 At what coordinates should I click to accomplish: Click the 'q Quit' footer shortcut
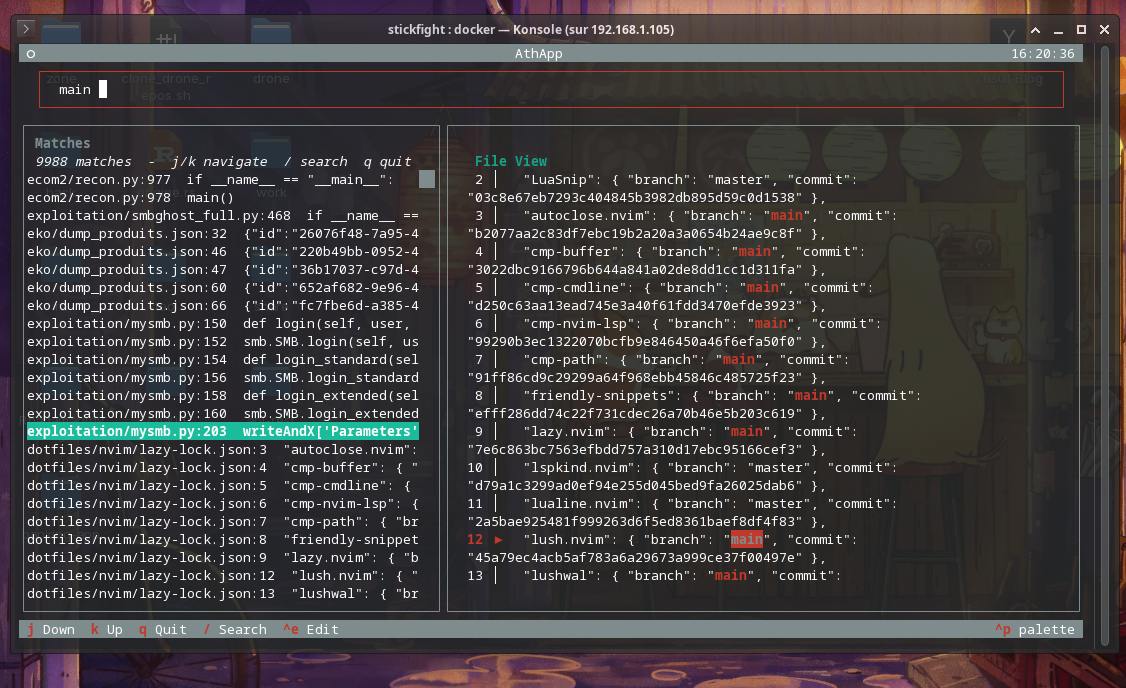tap(163, 629)
